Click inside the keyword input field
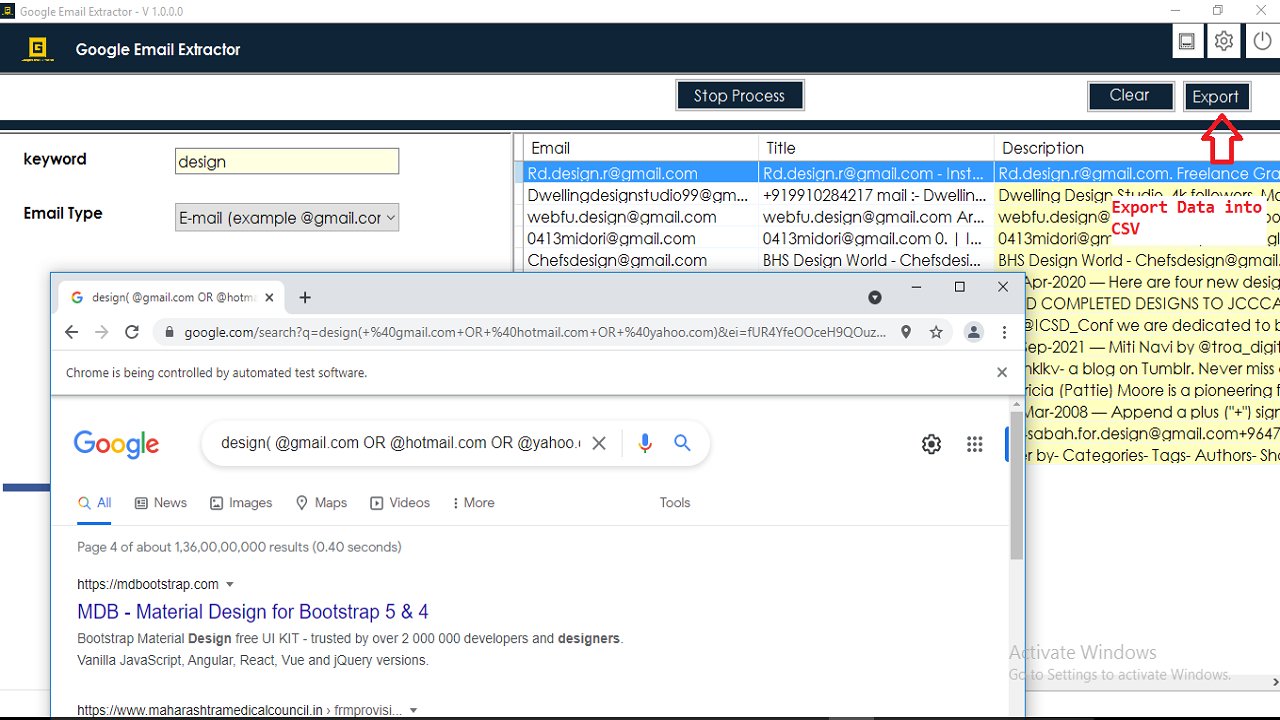 tap(287, 161)
